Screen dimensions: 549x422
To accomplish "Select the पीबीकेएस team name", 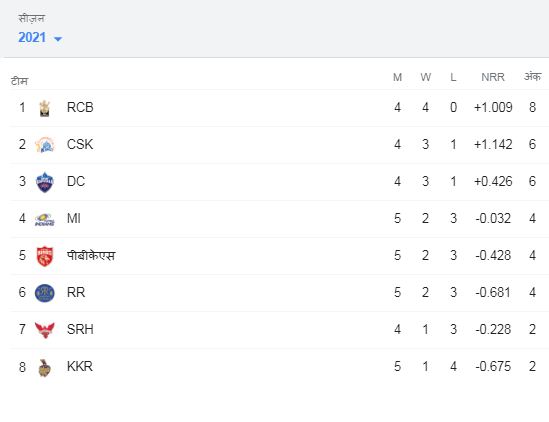I will (91, 255).
